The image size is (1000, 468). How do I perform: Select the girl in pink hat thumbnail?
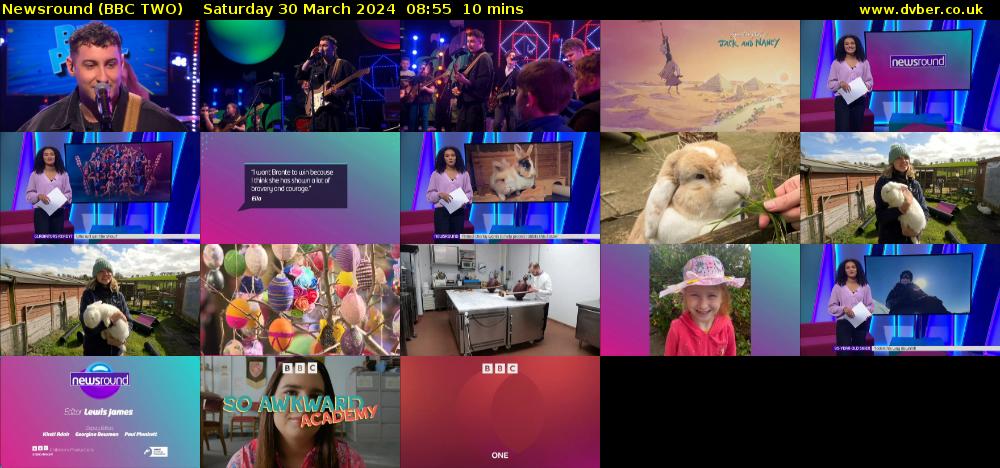700,300
